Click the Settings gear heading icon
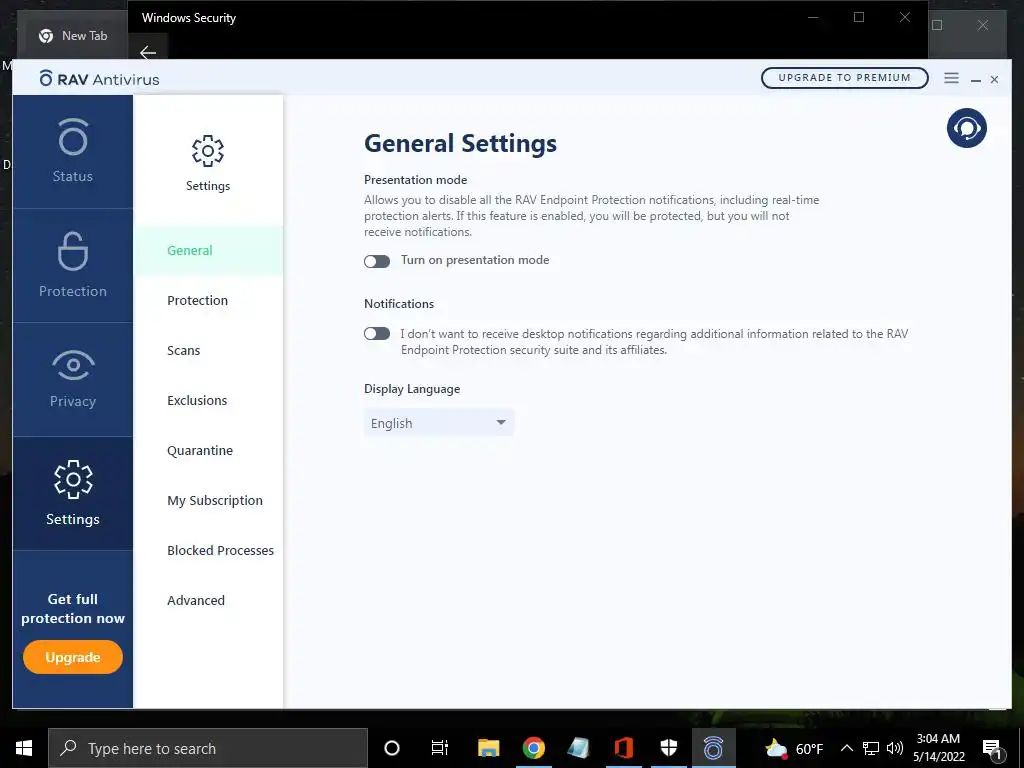 point(208,152)
